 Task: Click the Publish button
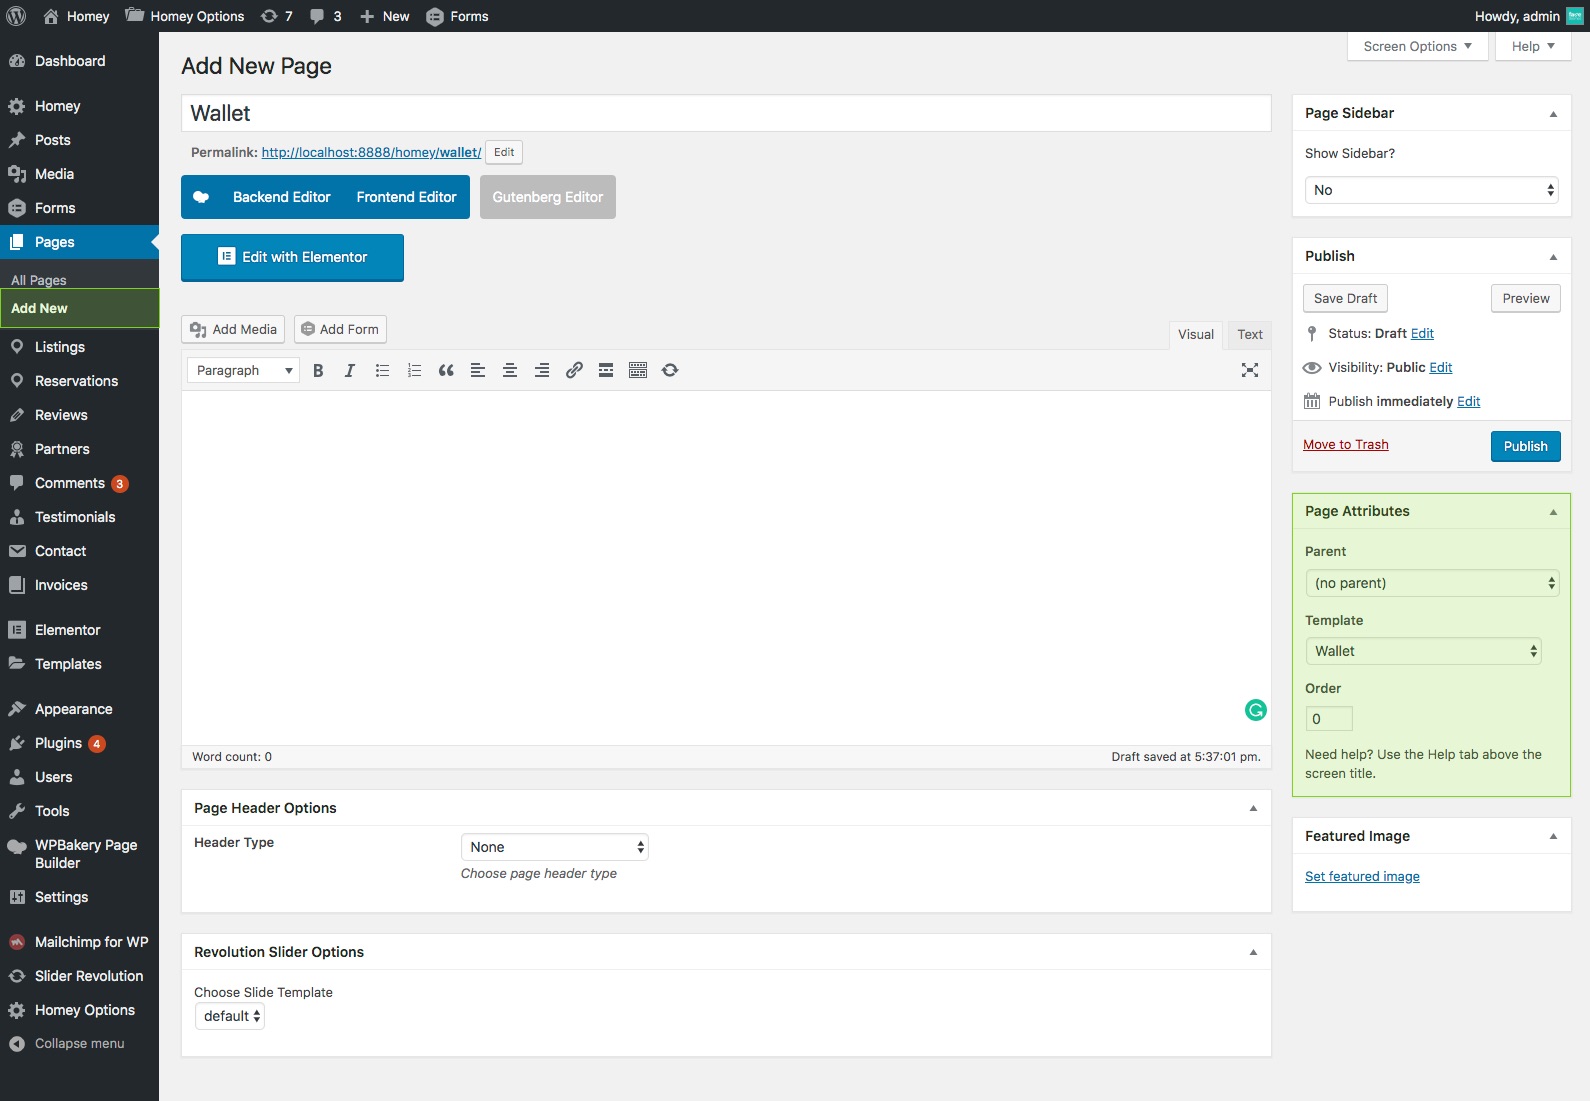[x=1525, y=446]
